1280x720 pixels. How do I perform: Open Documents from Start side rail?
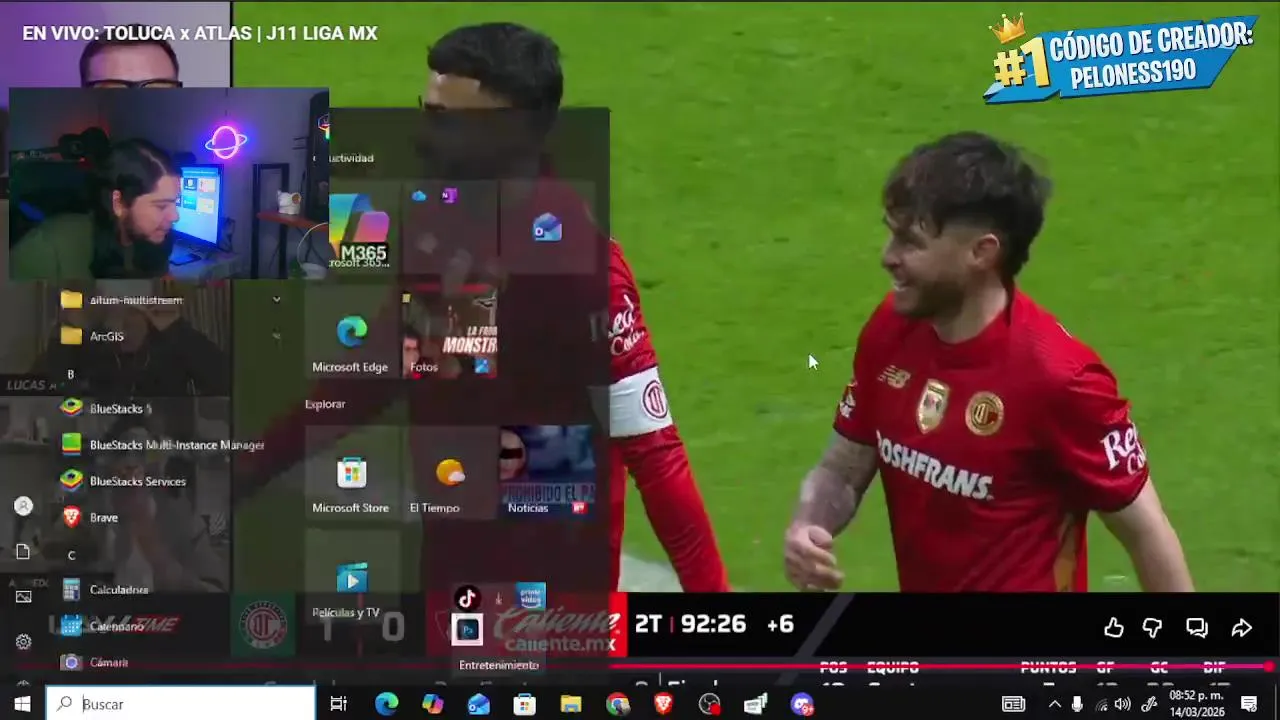coord(23,551)
